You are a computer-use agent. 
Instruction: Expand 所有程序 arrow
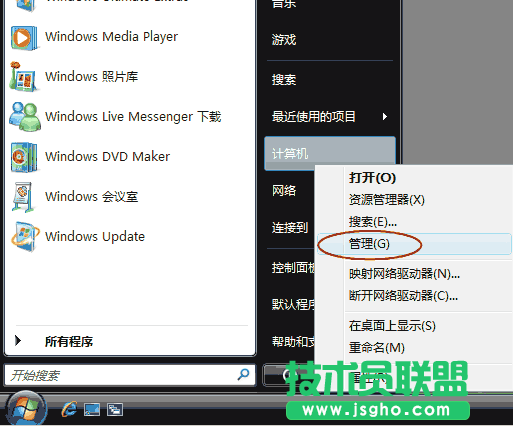coord(18,340)
